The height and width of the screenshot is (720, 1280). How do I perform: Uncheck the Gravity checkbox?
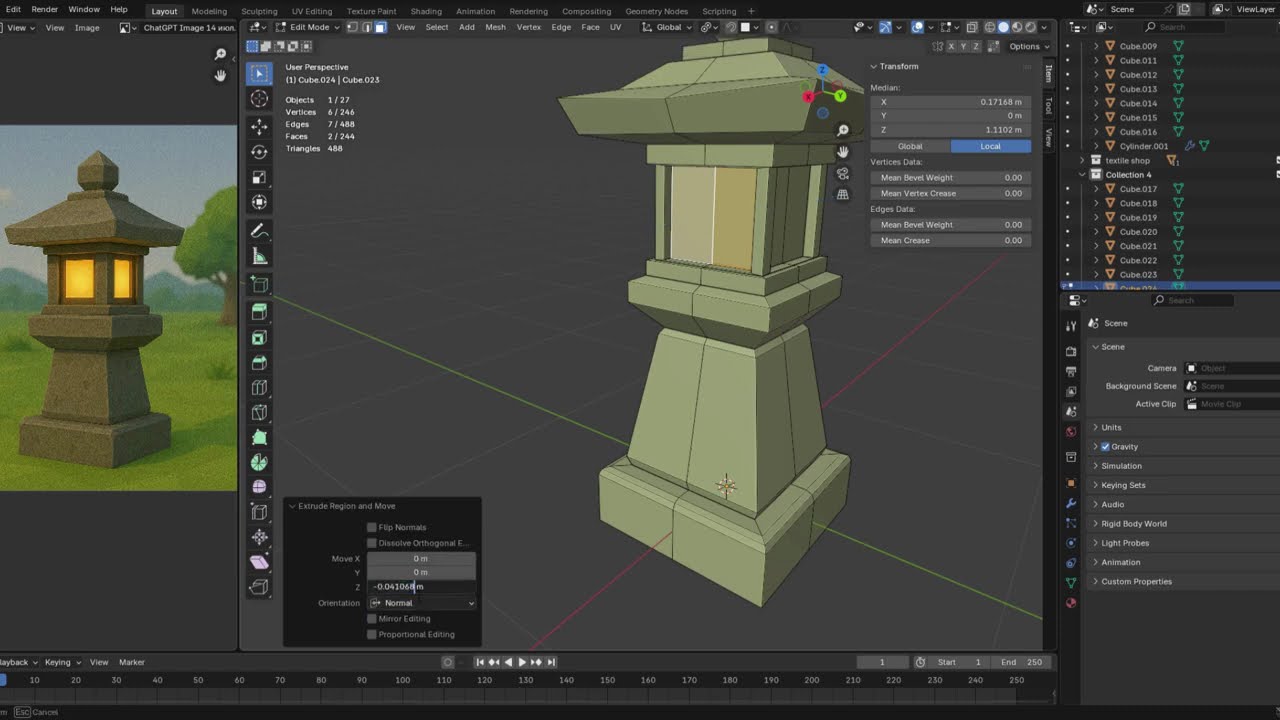[1105, 447]
